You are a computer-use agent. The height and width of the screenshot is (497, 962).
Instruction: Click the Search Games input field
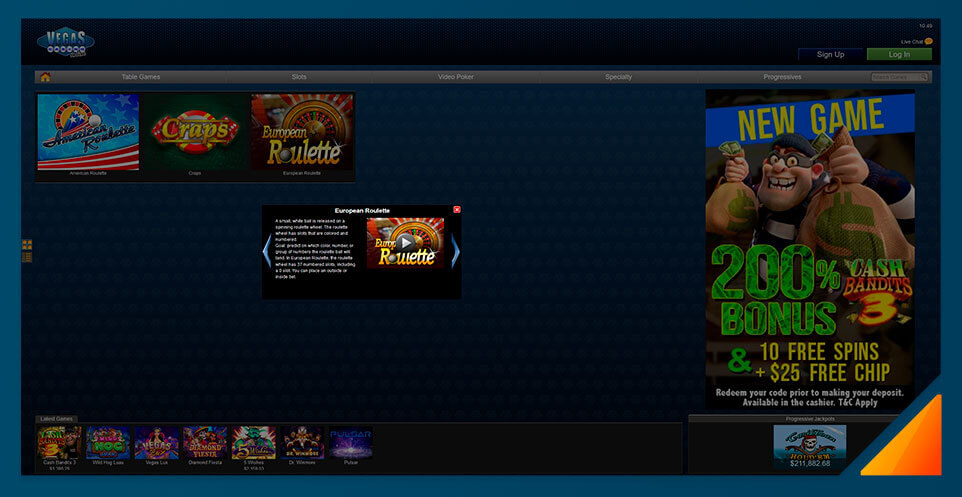point(895,77)
